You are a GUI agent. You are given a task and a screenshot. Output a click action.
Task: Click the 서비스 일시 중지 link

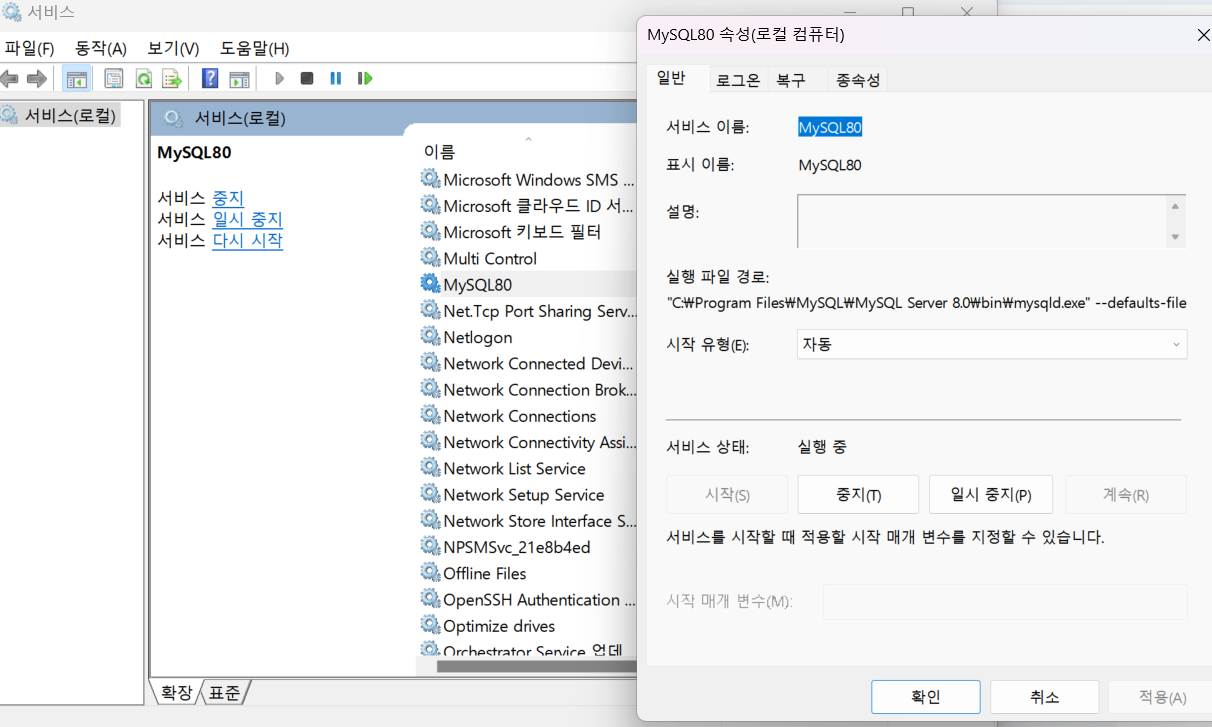[248, 219]
